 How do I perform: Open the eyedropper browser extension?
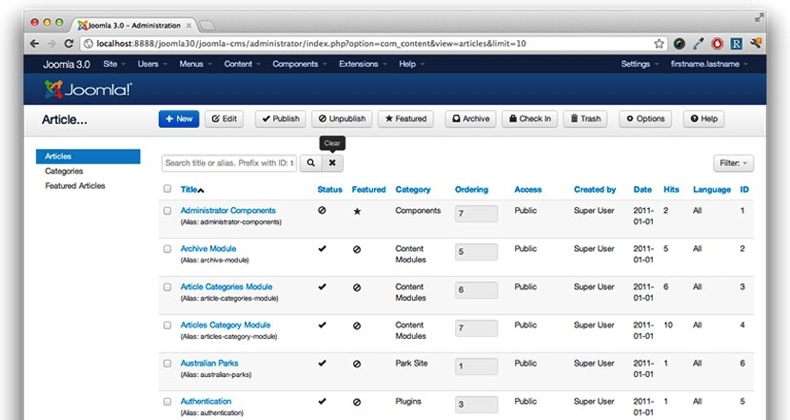(698, 44)
